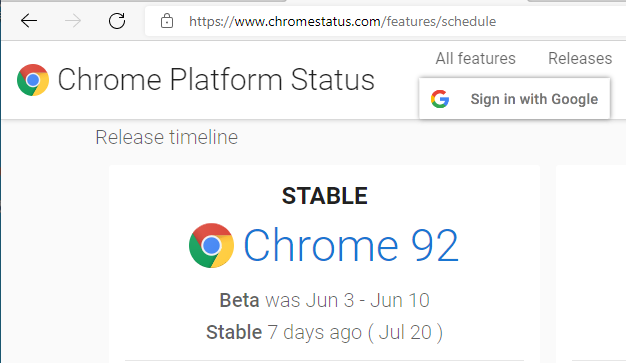626x363 pixels.
Task: Select the next release card at right edge
Action: click(591, 264)
